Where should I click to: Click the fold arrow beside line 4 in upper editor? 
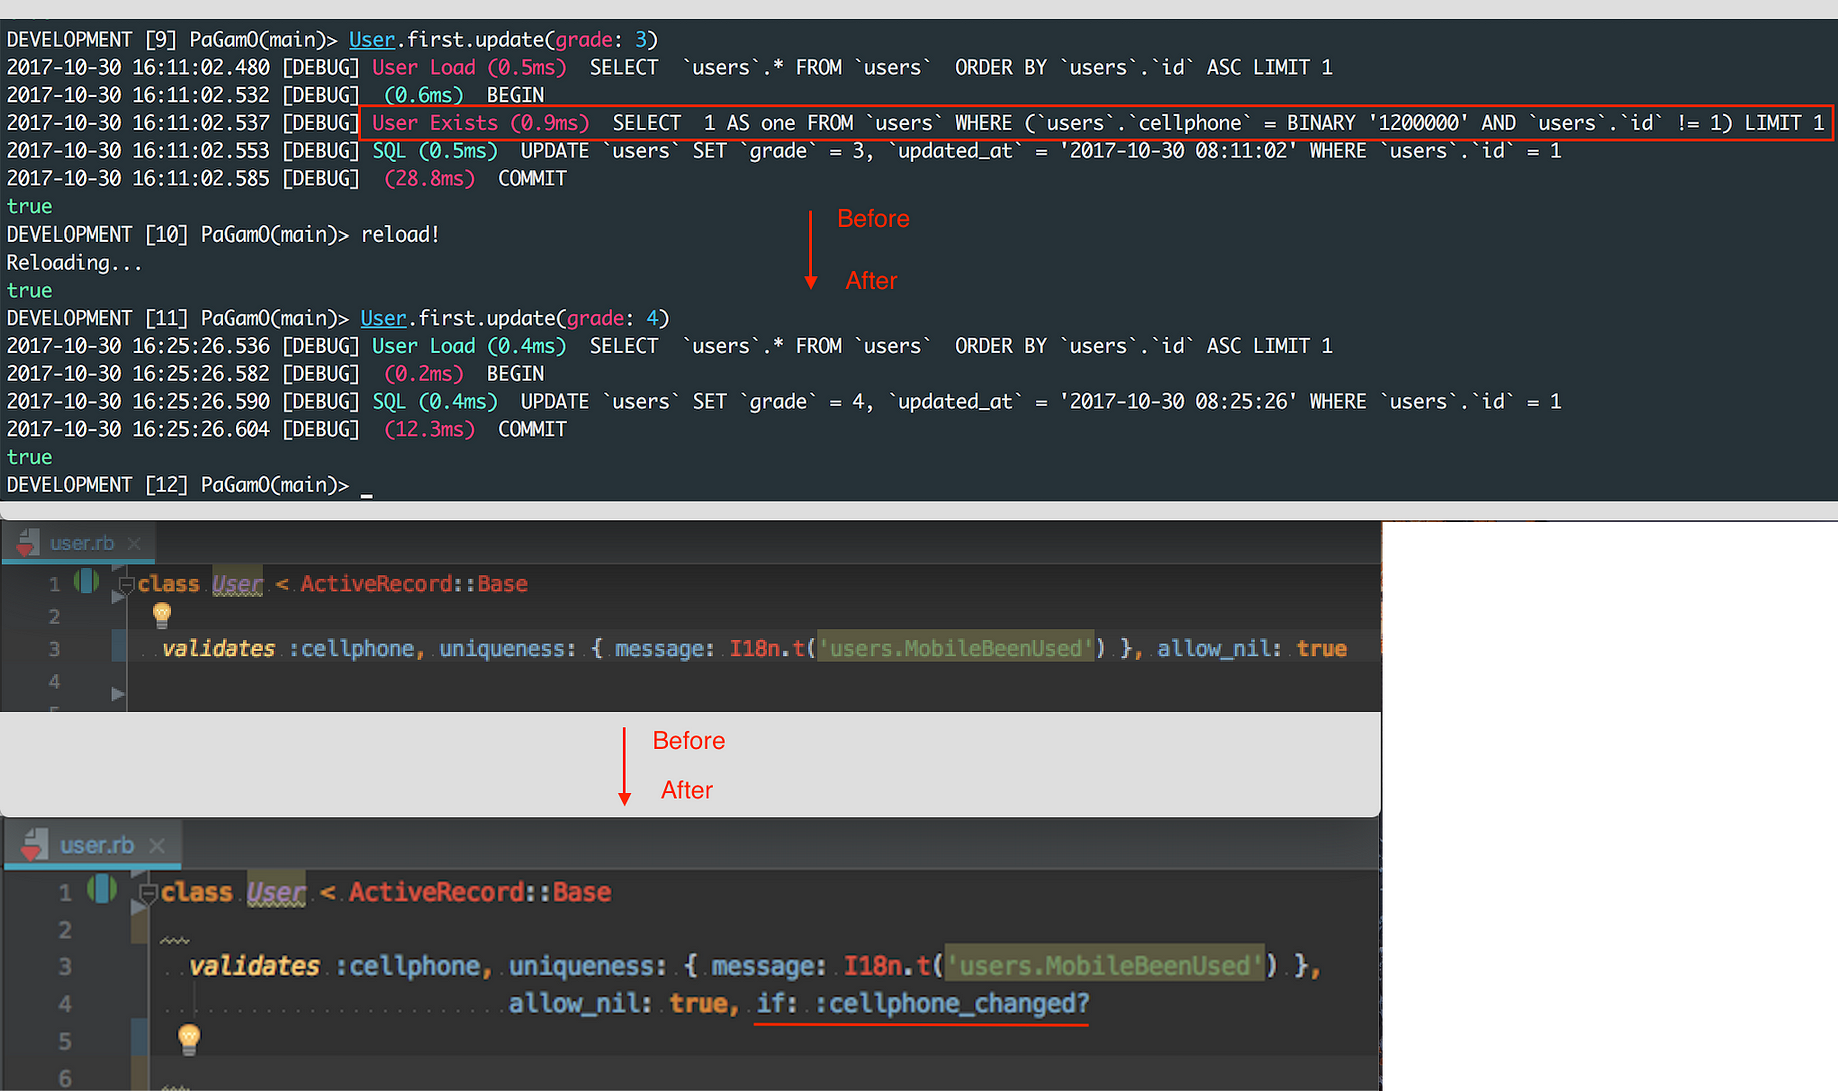(x=118, y=693)
